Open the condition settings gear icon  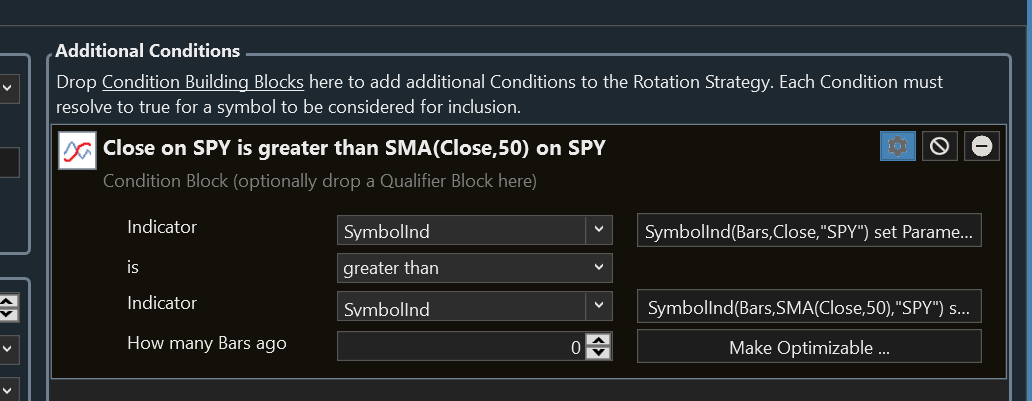(897, 146)
